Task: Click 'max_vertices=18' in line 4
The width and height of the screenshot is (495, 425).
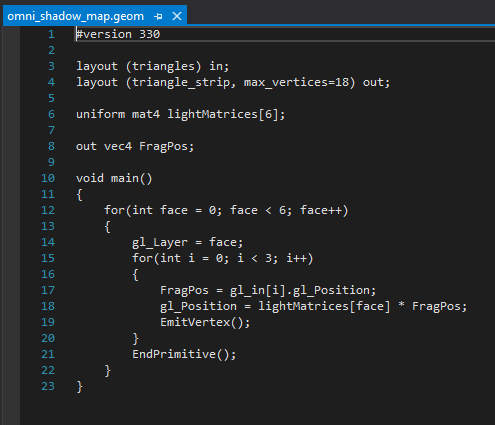Action: 296,82
